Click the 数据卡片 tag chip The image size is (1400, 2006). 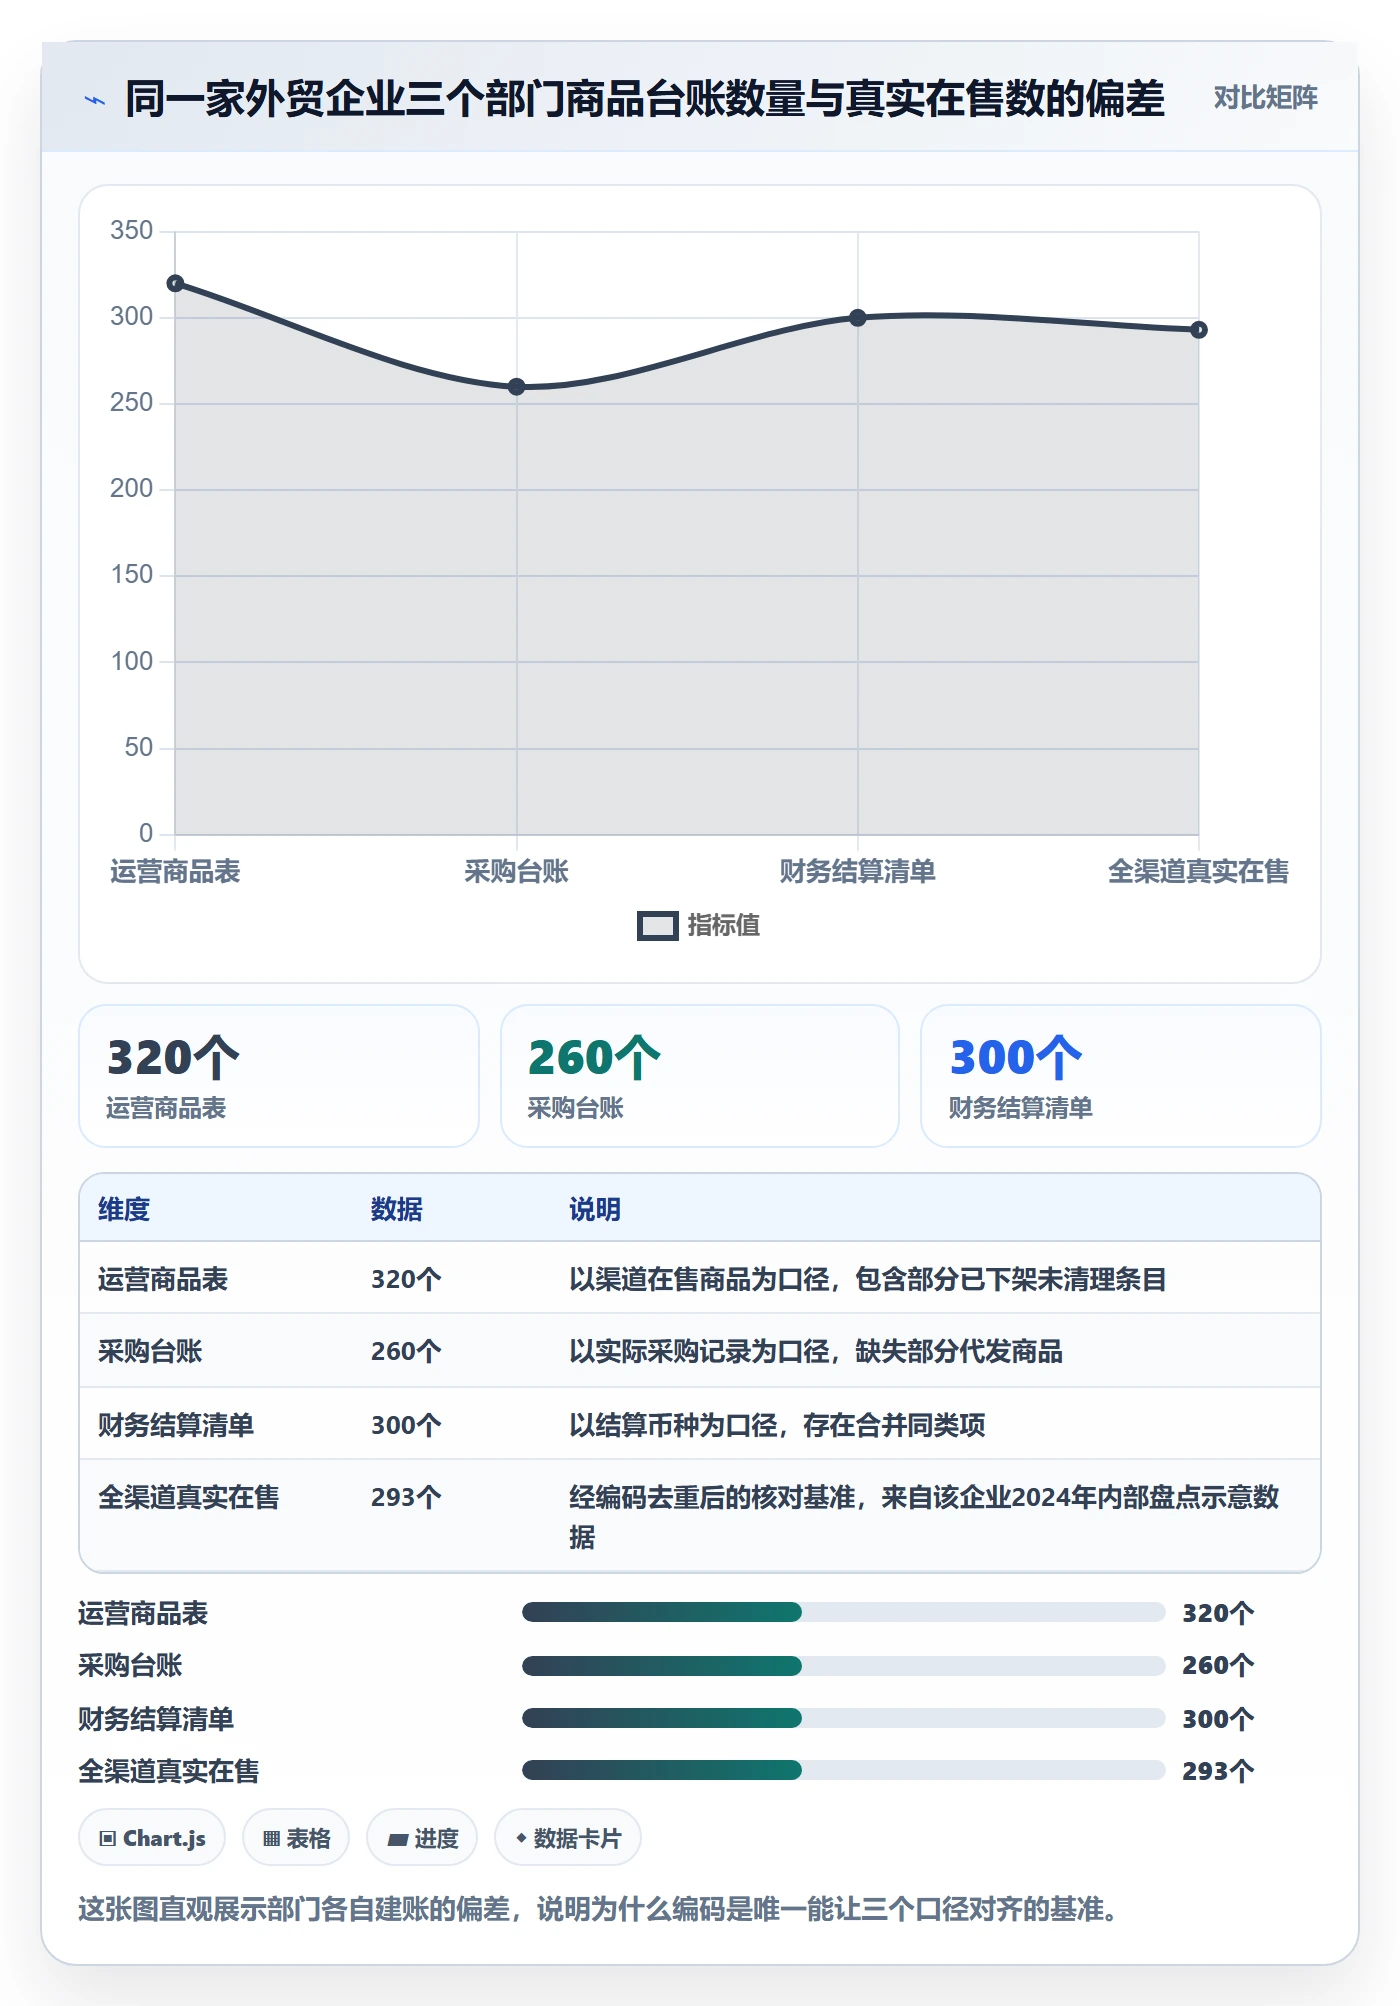[x=568, y=1838]
